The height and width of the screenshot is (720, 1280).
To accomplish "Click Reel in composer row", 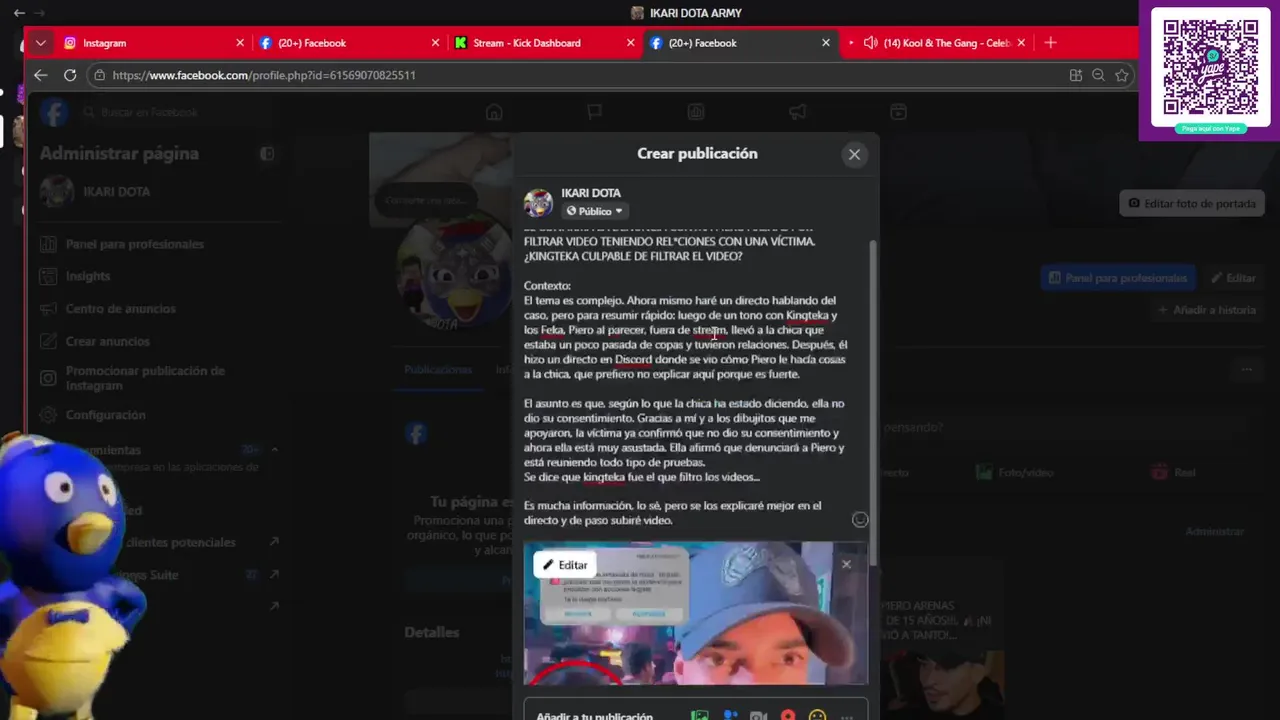I will pos(1175,472).
